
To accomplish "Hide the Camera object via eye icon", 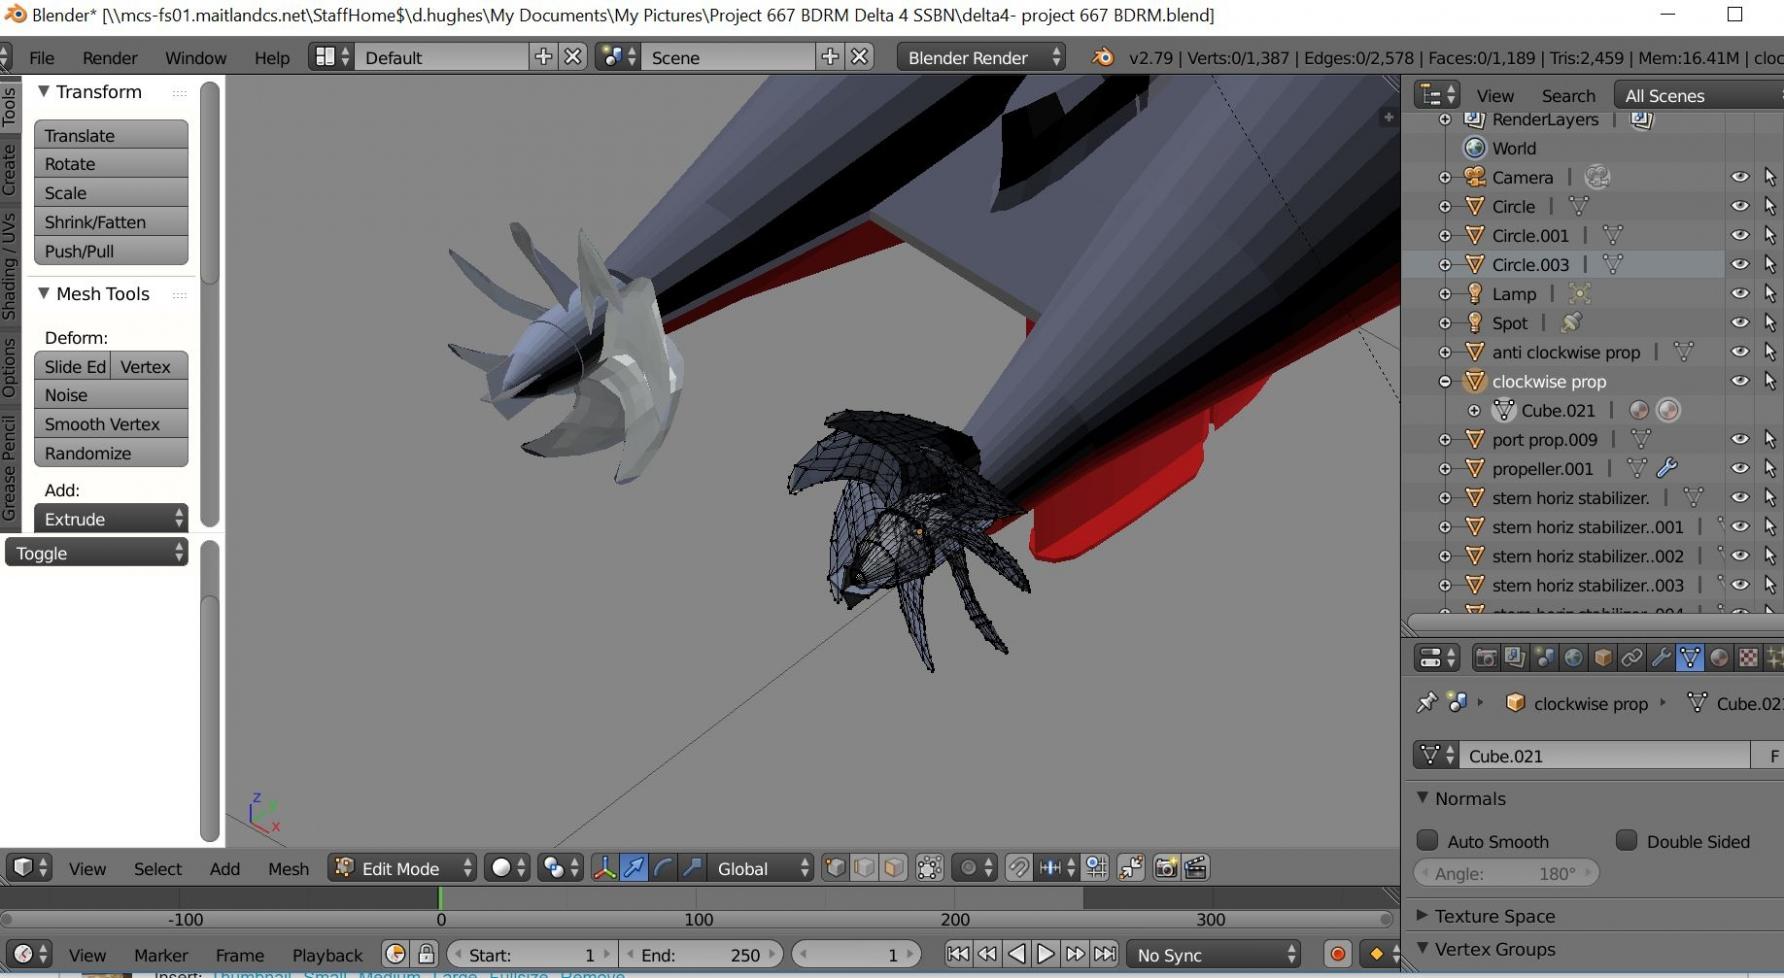I will (1740, 177).
